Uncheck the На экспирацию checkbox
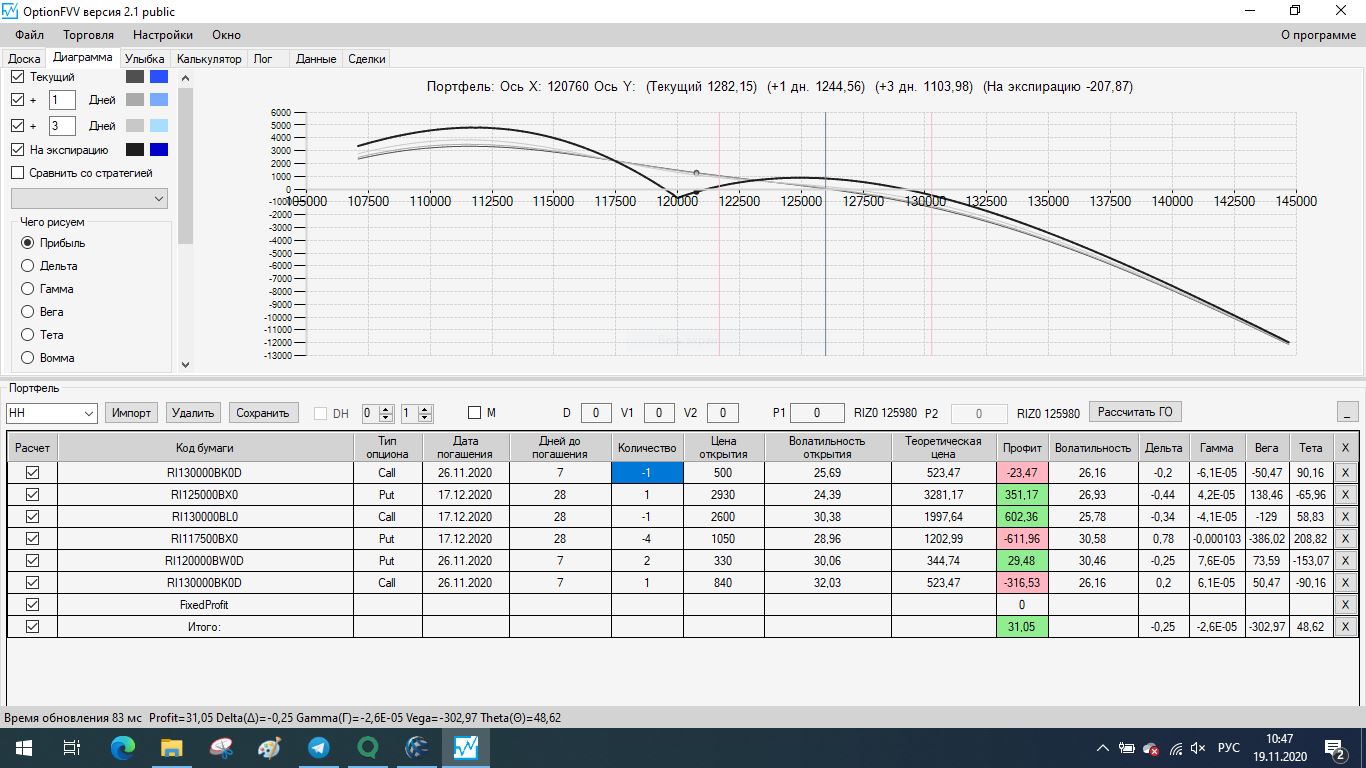 [x=17, y=150]
